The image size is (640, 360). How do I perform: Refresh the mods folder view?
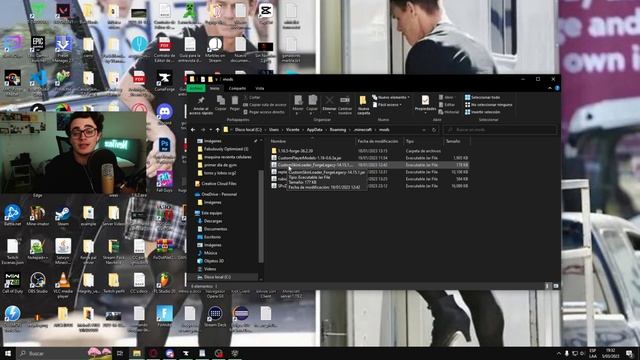434,130
